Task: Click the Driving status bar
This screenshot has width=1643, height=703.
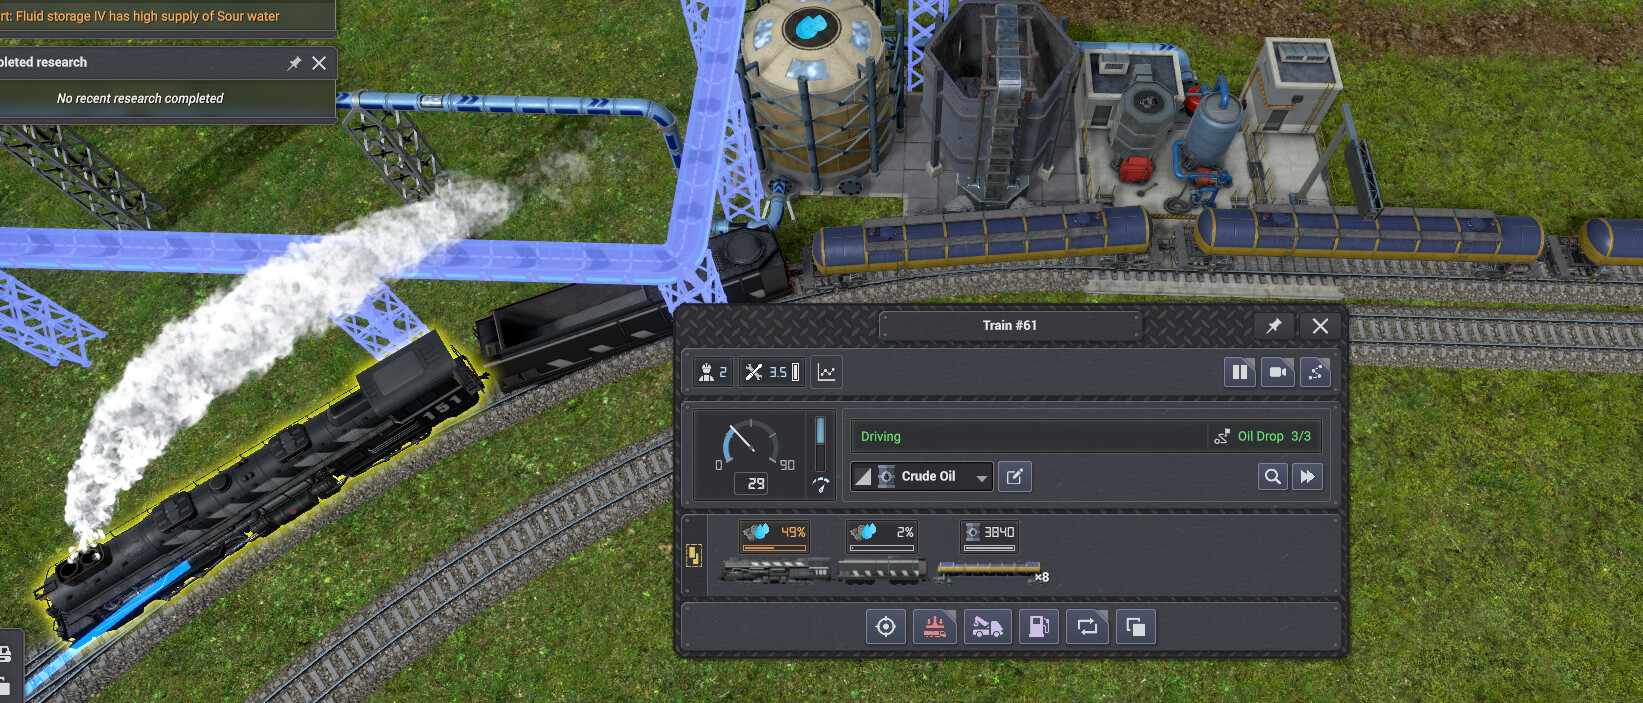Action: (x=1029, y=436)
